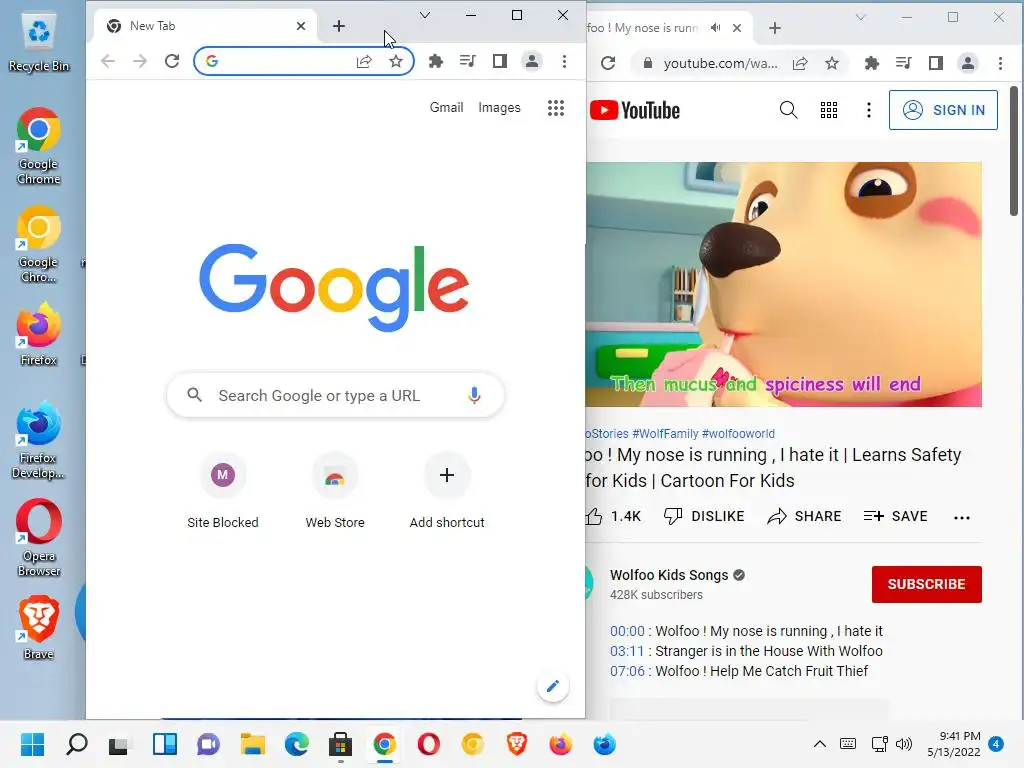
Task: Go forward in the New Tab window
Action: [x=140, y=61]
